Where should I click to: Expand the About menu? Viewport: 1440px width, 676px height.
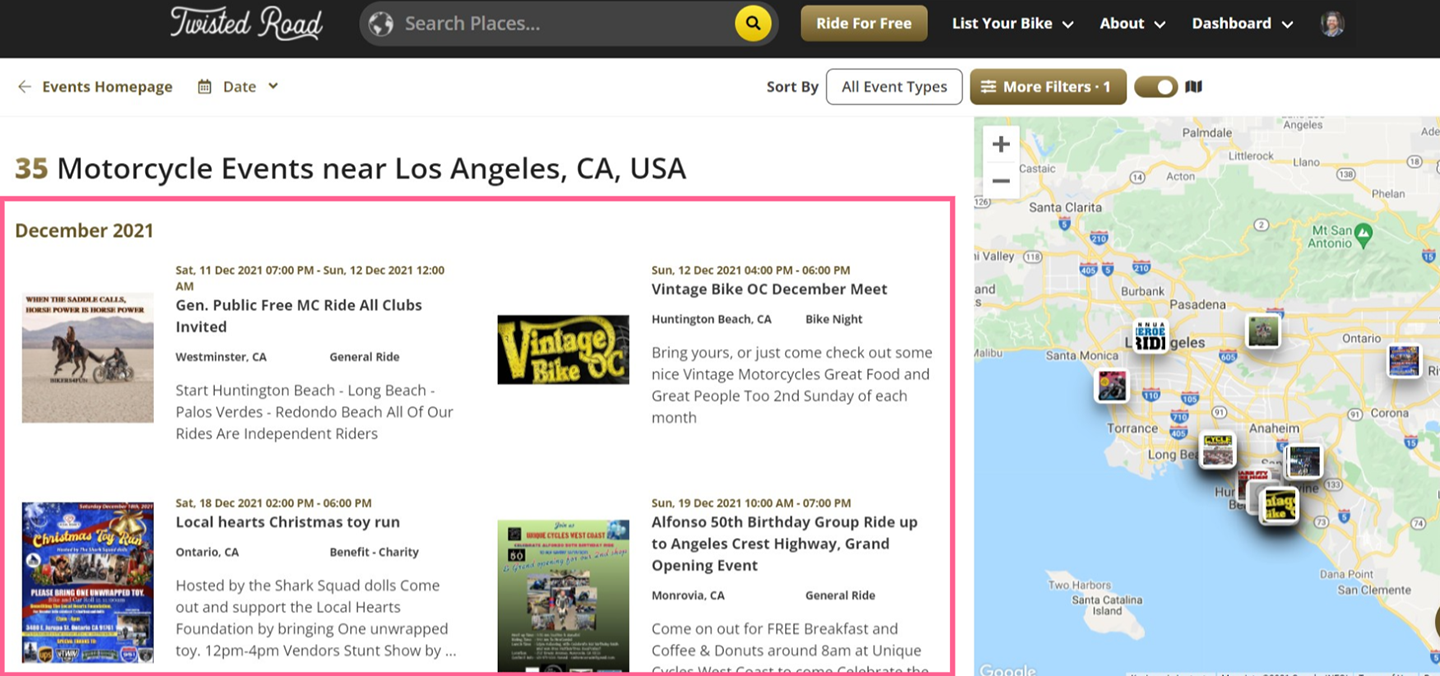1133,24
